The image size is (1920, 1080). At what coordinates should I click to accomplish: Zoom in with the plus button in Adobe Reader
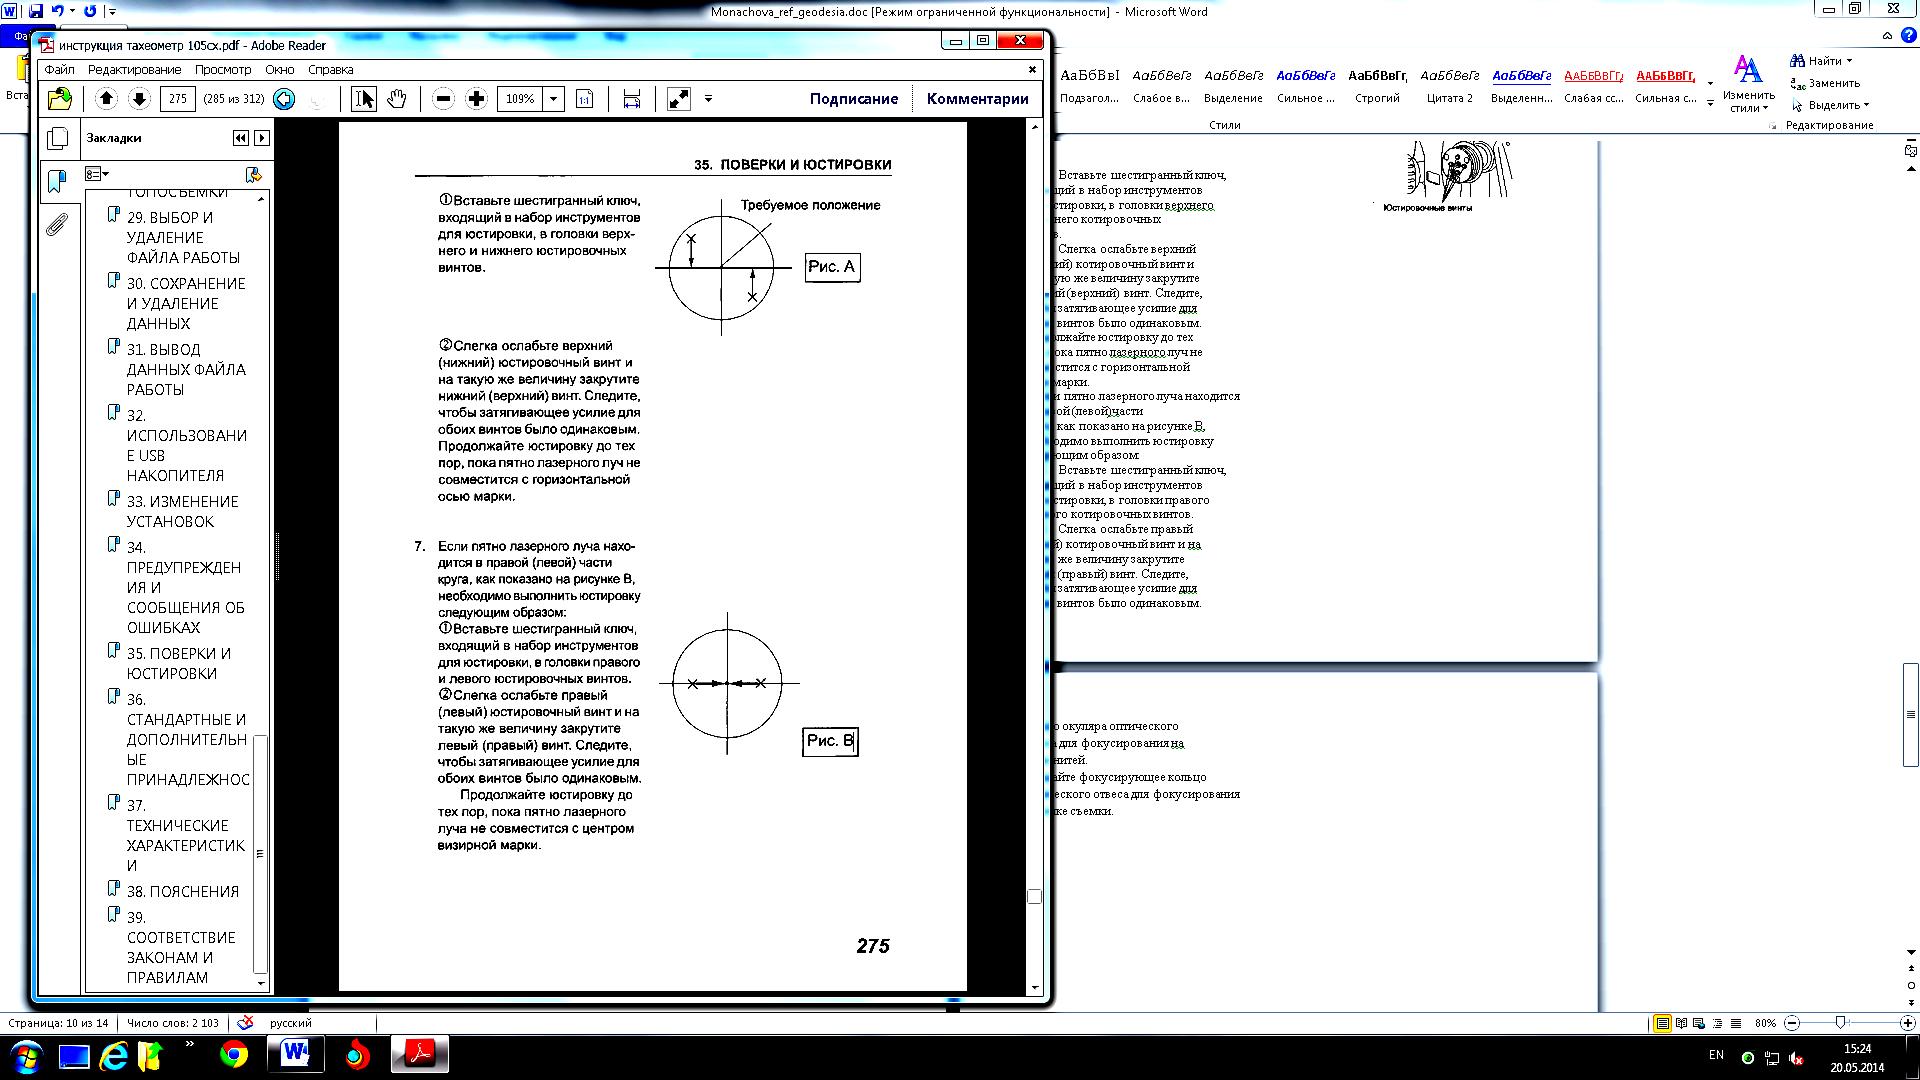click(x=477, y=98)
